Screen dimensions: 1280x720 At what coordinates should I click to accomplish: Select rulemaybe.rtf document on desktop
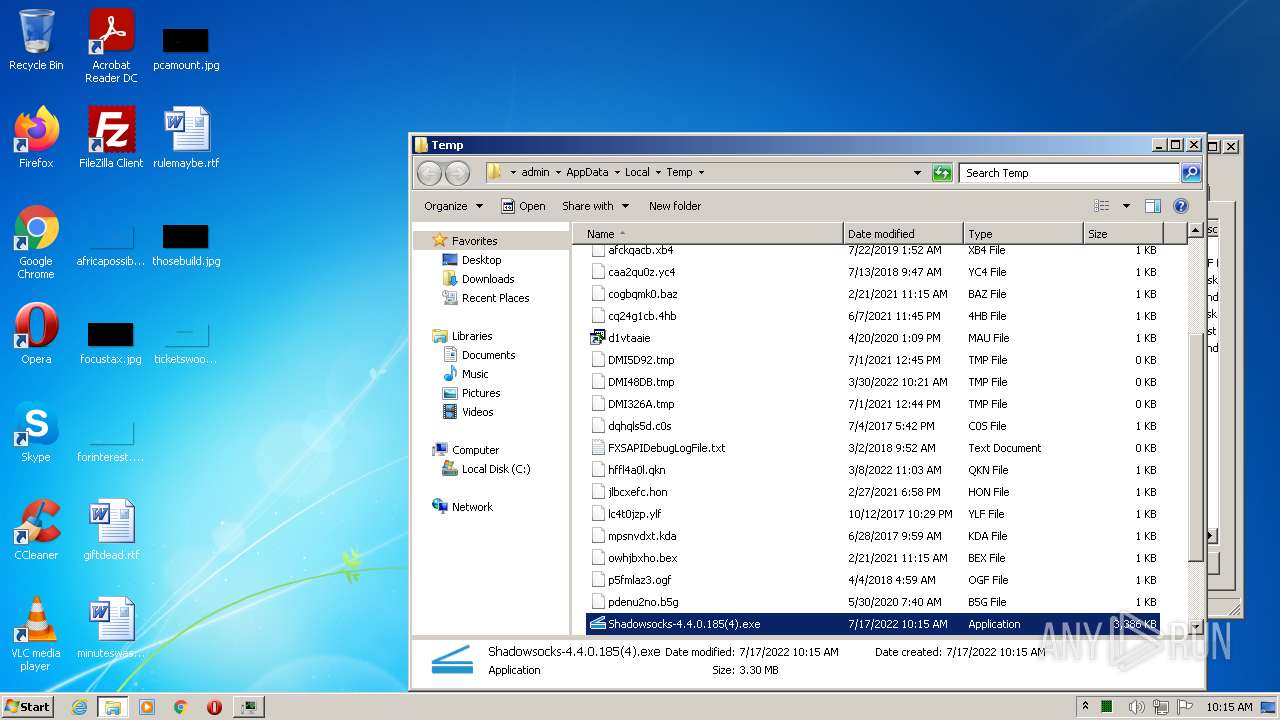coord(186,138)
